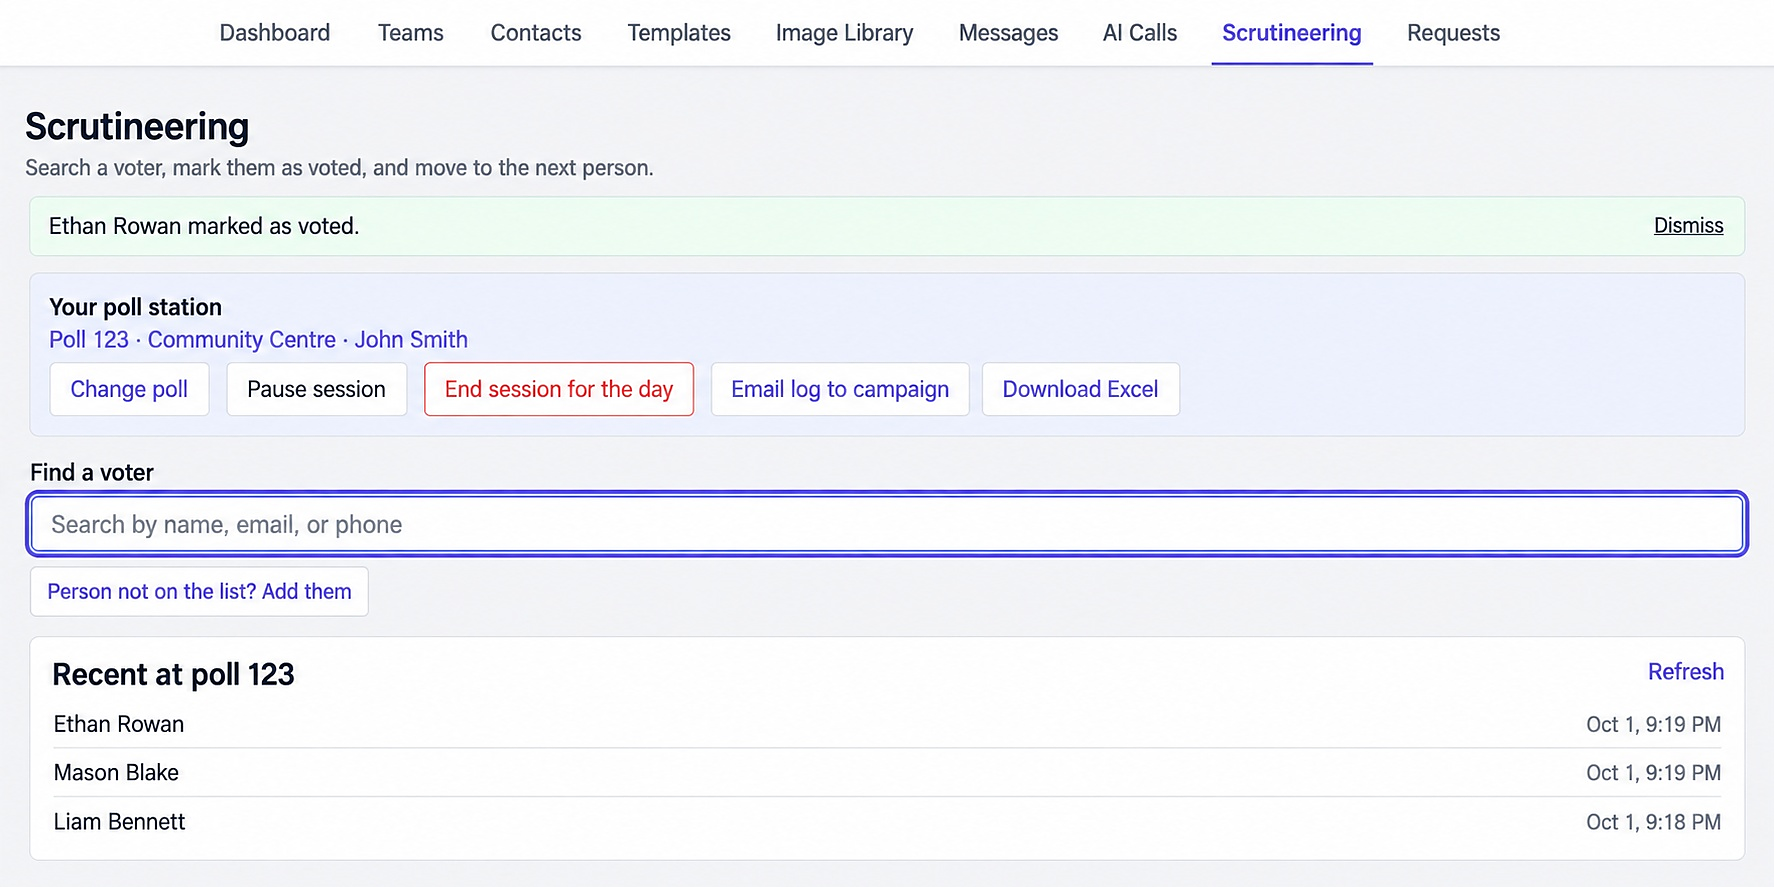
Task: Navigate to Image Library
Action: point(845,33)
